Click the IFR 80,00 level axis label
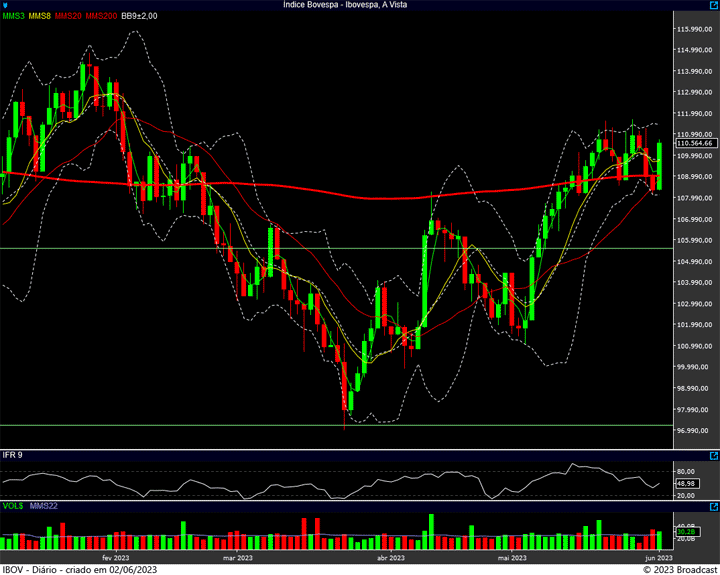Screen dimensions: 720x575 [685, 471]
